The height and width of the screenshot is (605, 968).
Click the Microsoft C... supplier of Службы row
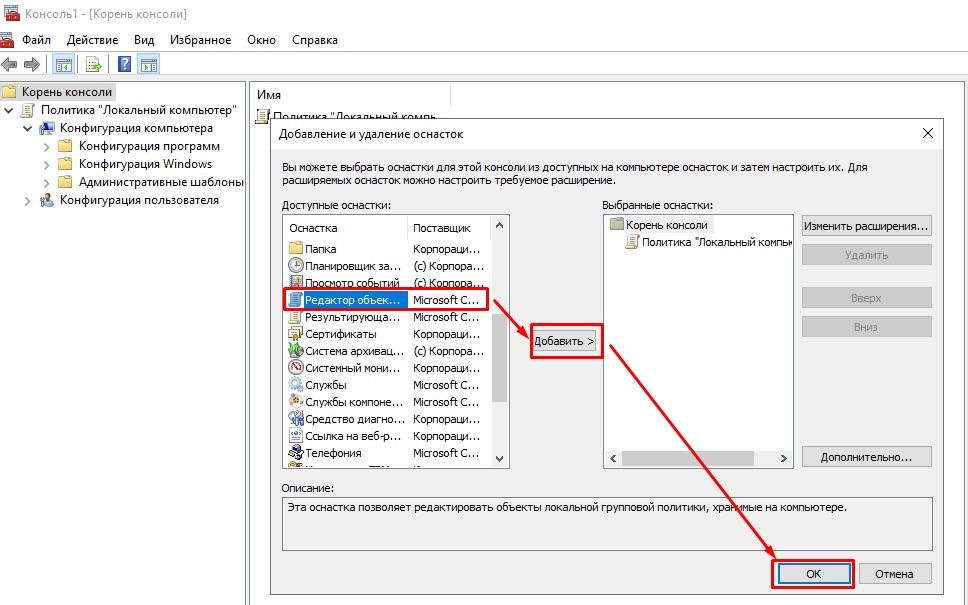pyautogui.click(x=446, y=385)
